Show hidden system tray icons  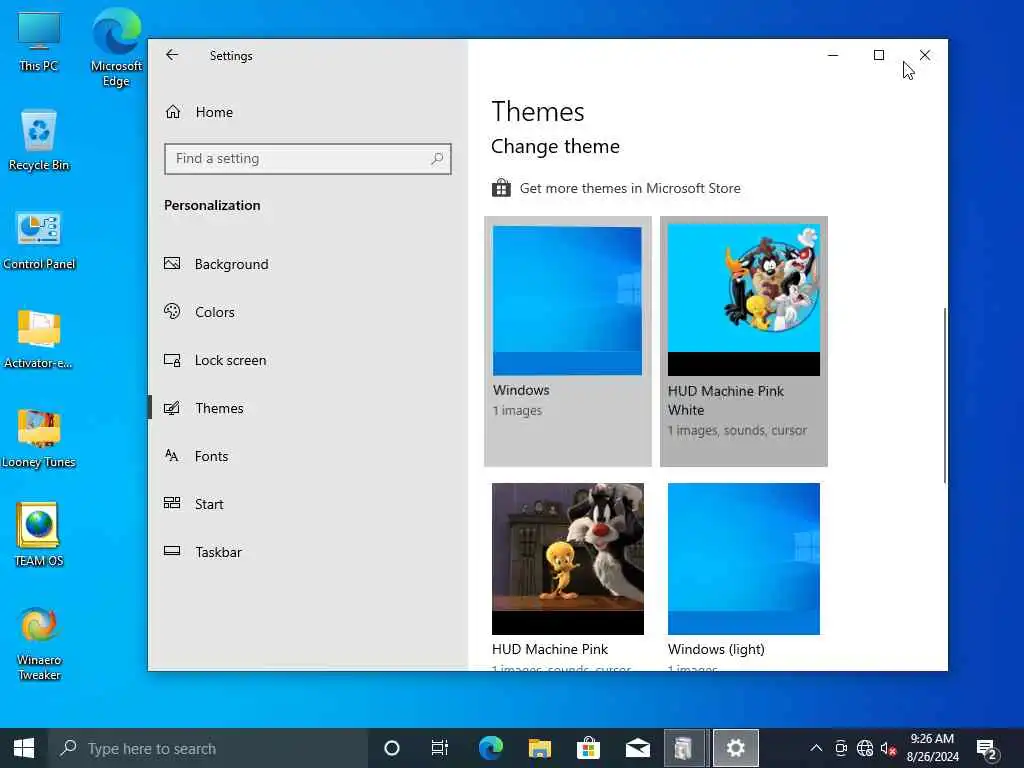[816, 748]
